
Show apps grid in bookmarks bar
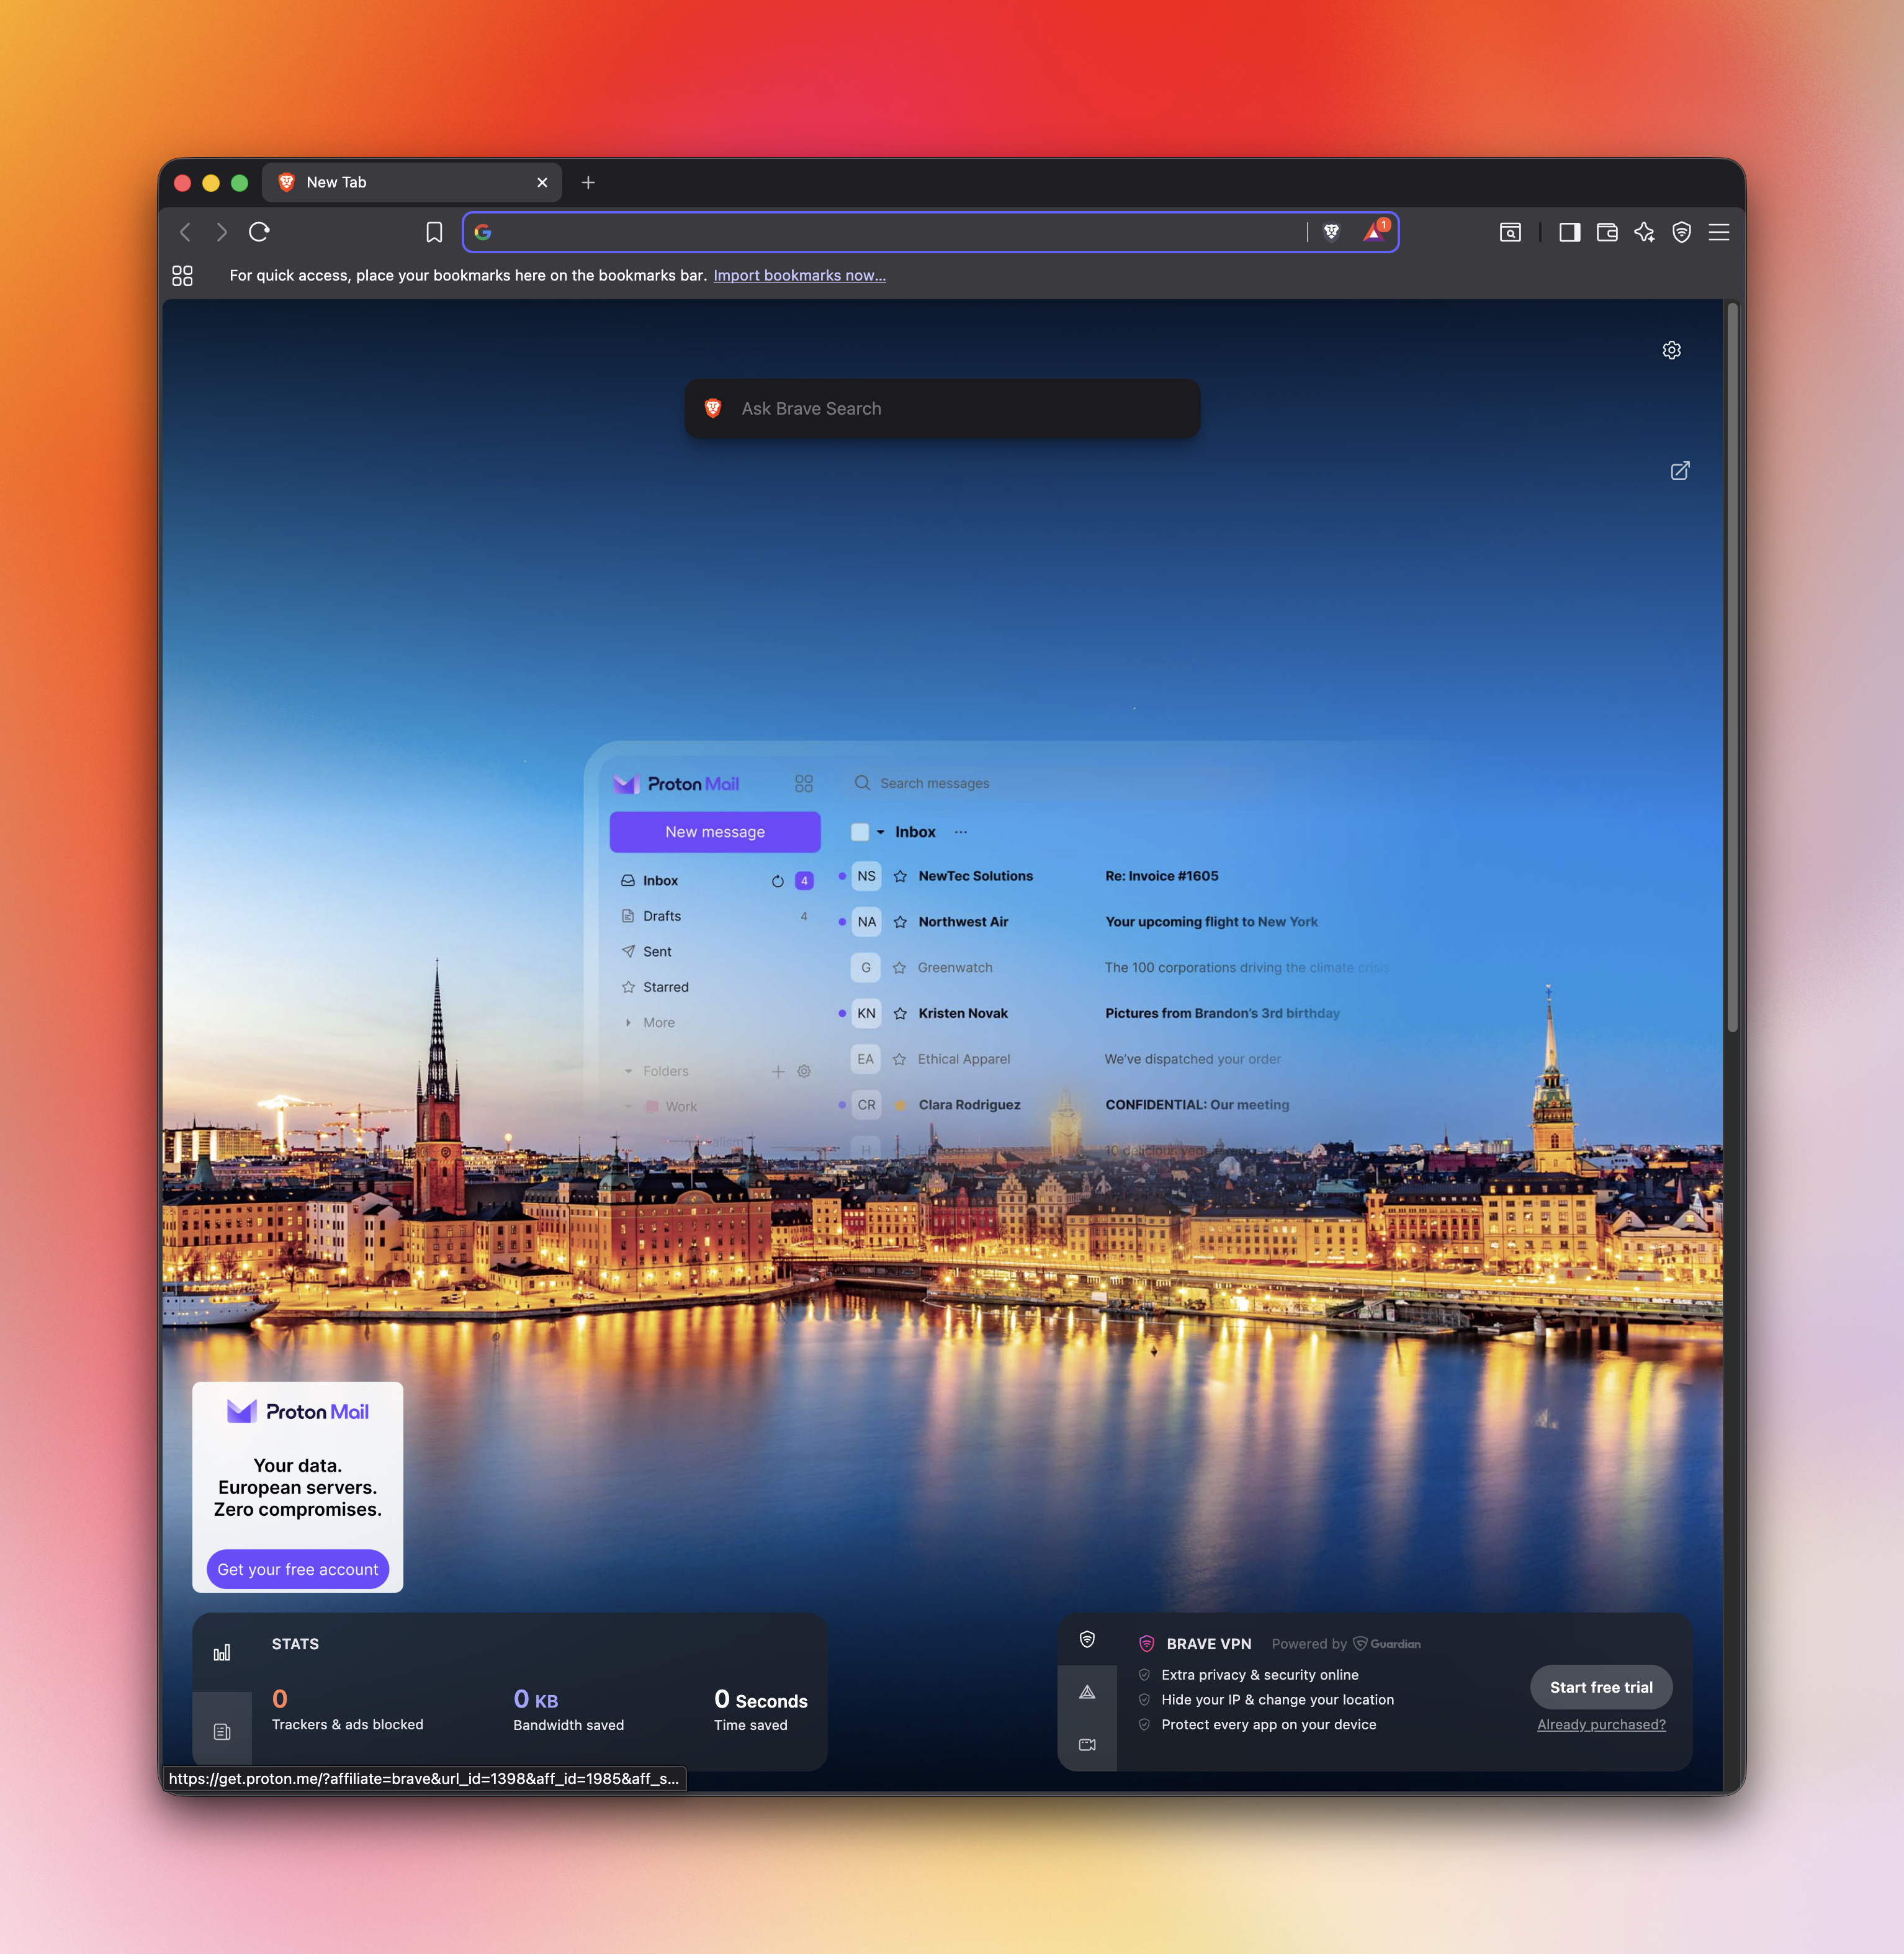[x=182, y=275]
